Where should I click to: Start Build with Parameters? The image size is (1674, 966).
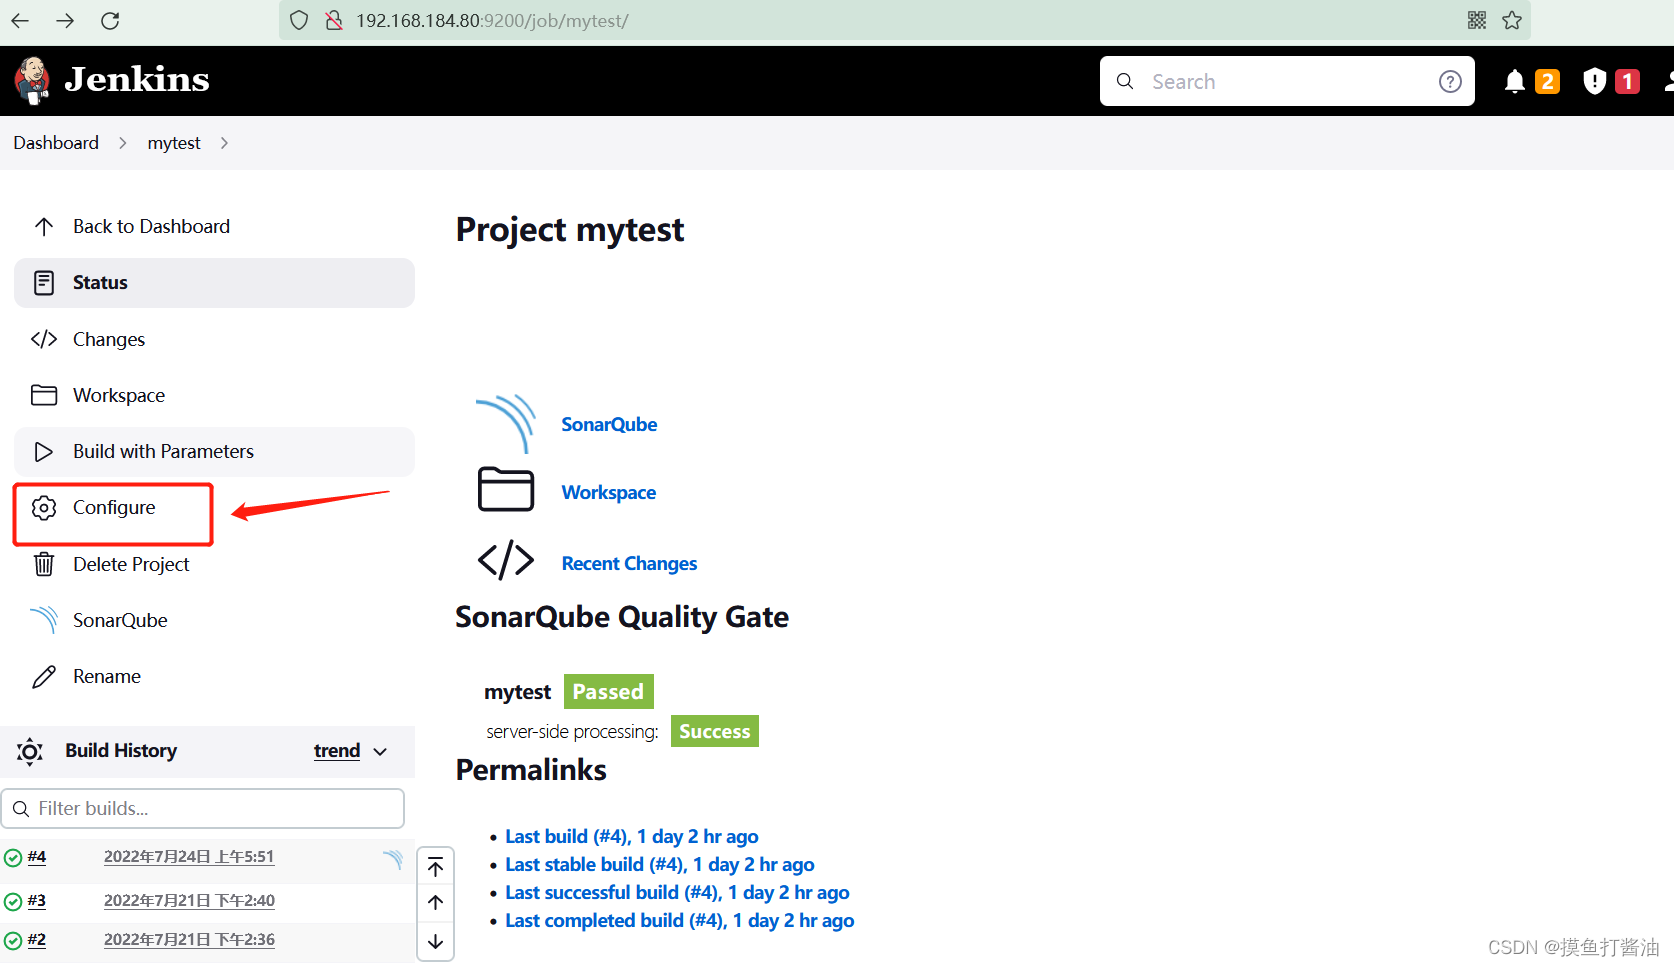pos(214,452)
